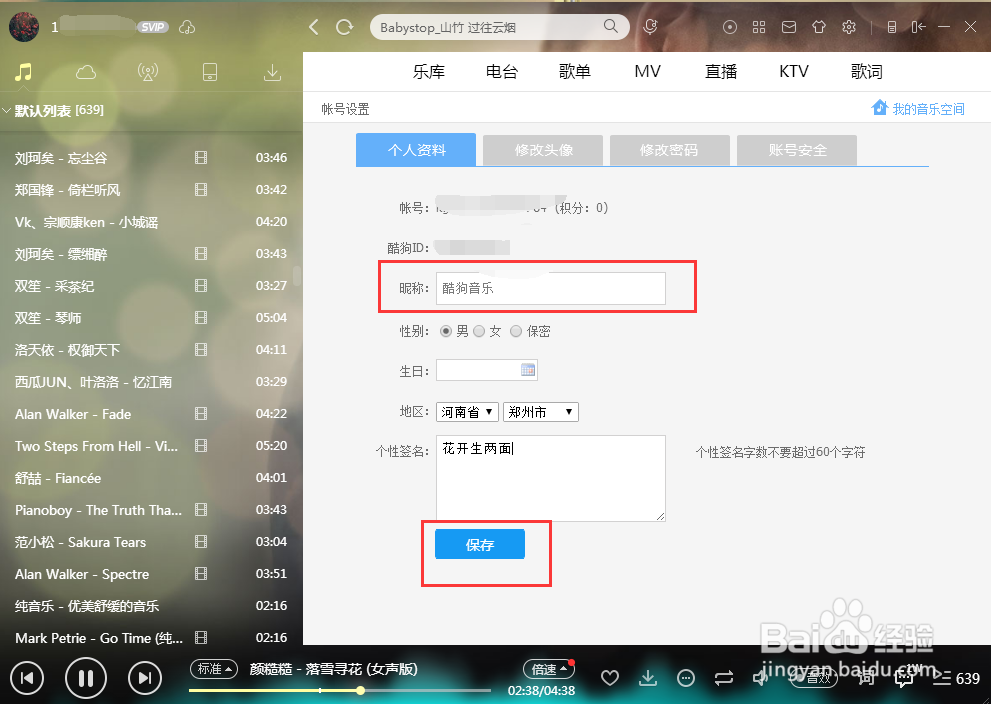Click the search box with Babystop text
Screen dimensions: 991x704
pos(499,27)
